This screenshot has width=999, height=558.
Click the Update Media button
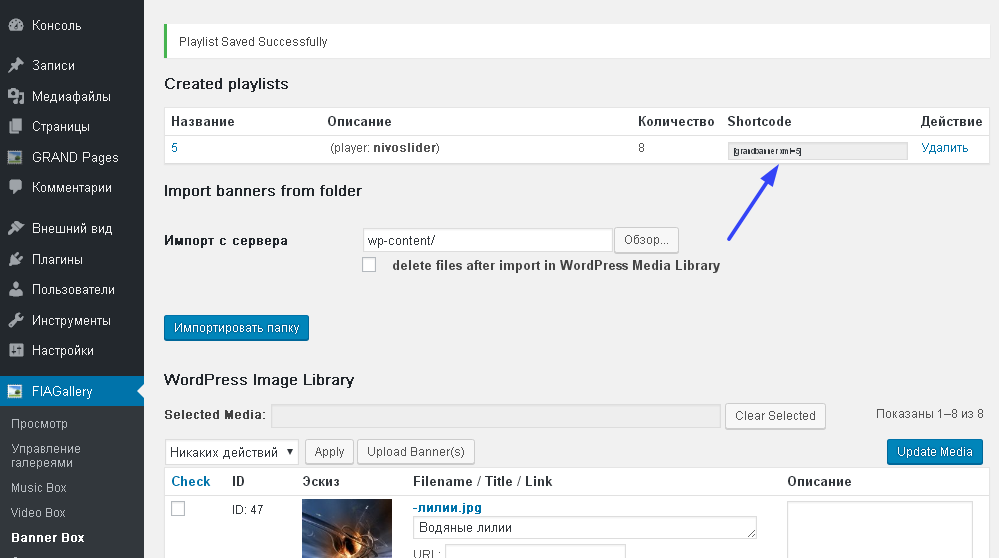click(x=934, y=452)
